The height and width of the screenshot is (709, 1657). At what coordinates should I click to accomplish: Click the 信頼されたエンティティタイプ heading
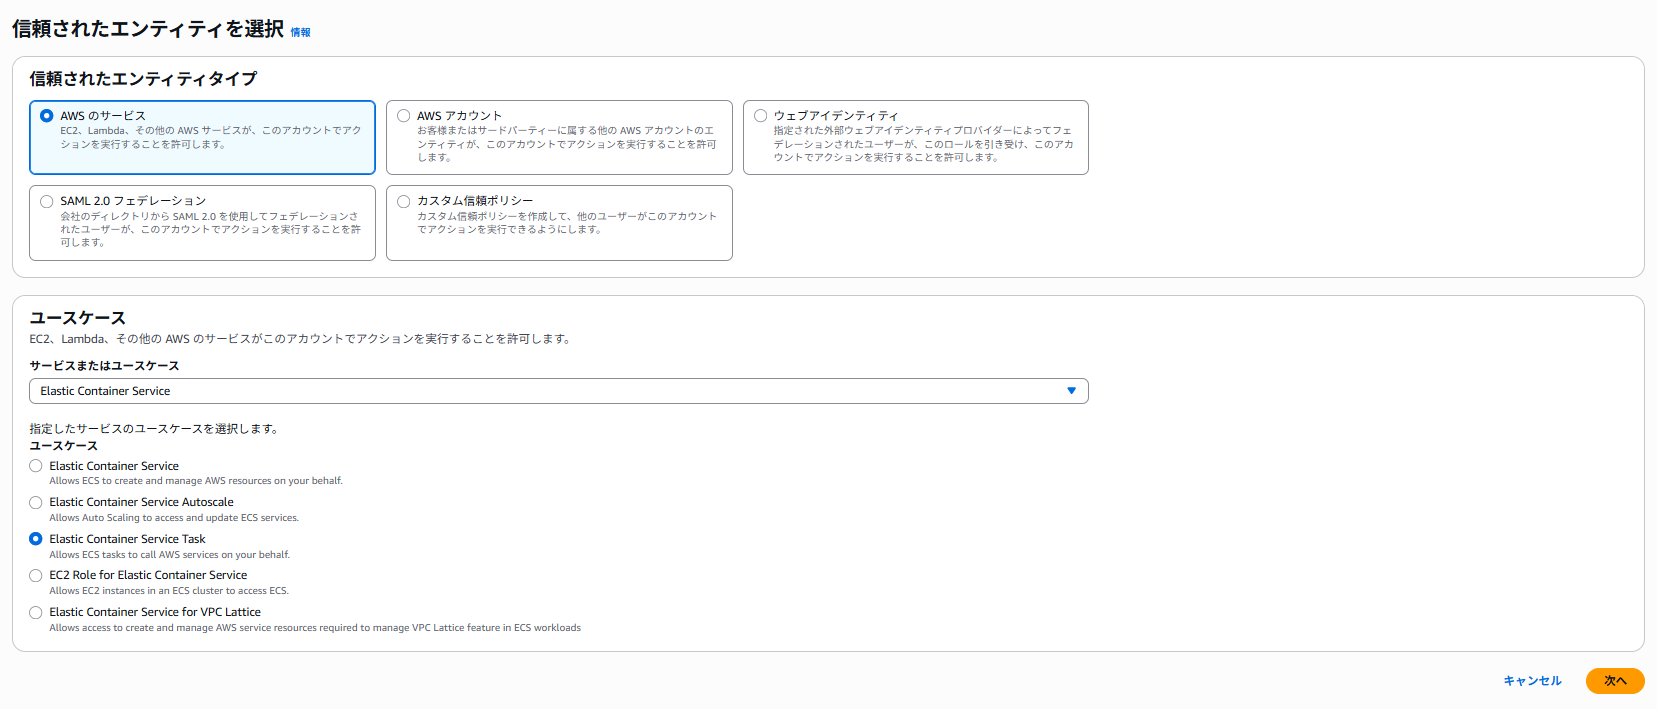143,79
